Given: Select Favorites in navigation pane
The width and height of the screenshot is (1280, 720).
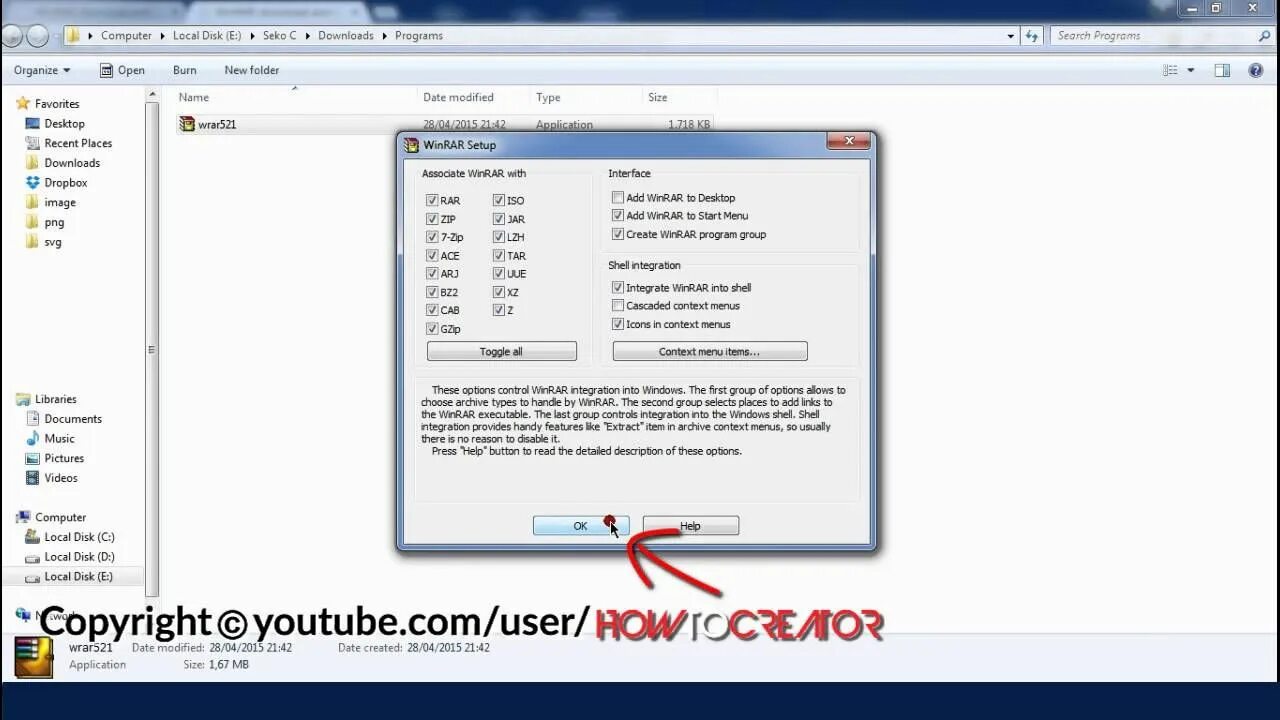Looking at the screenshot, I should [x=57, y=104].
